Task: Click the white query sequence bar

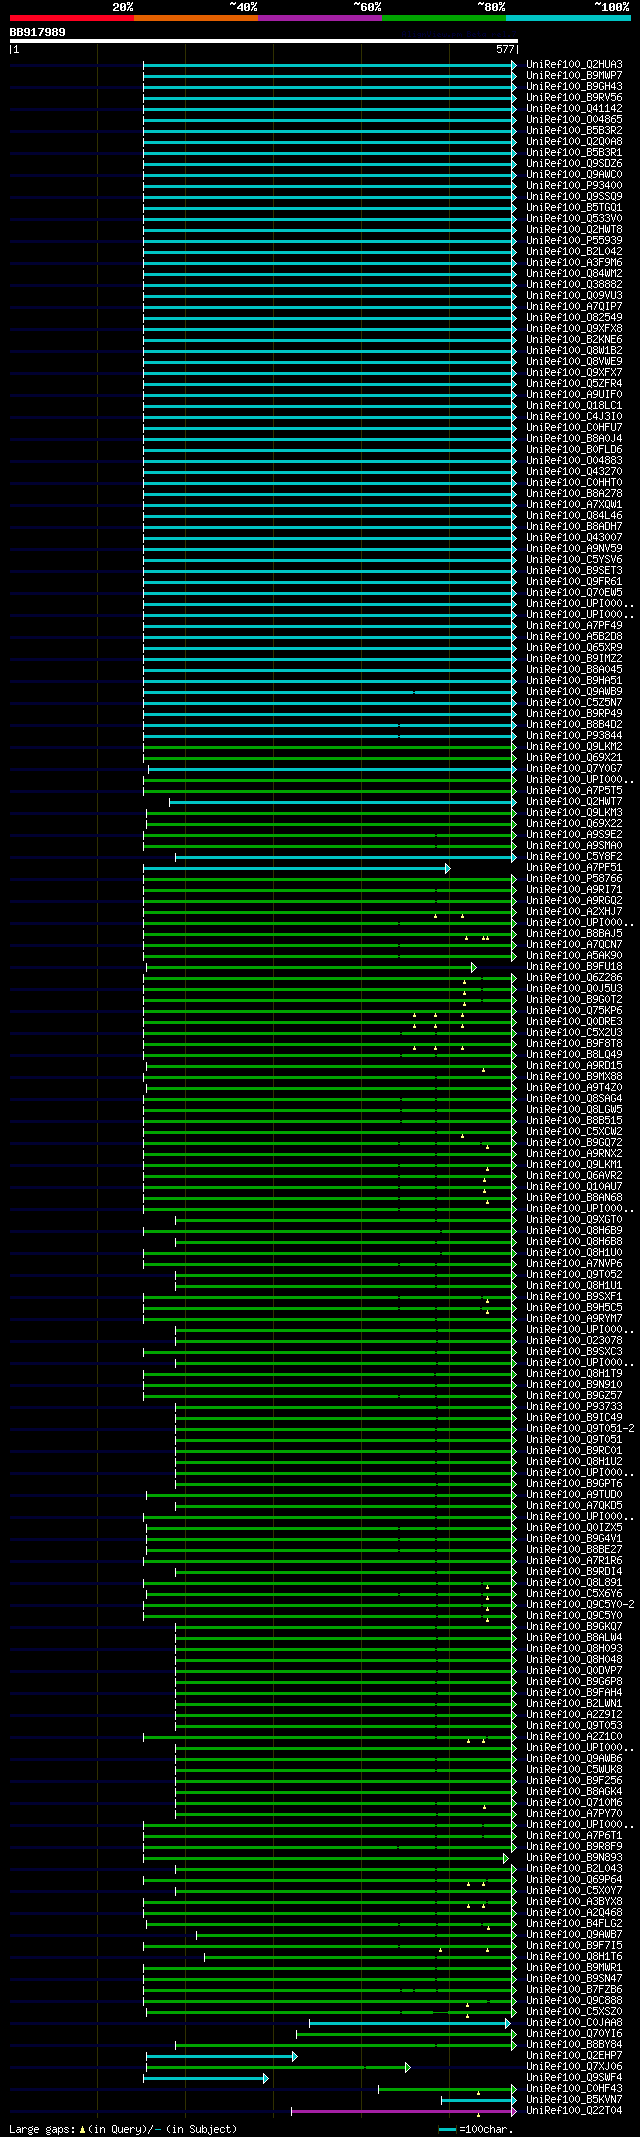Action: (x=263, y=41)
